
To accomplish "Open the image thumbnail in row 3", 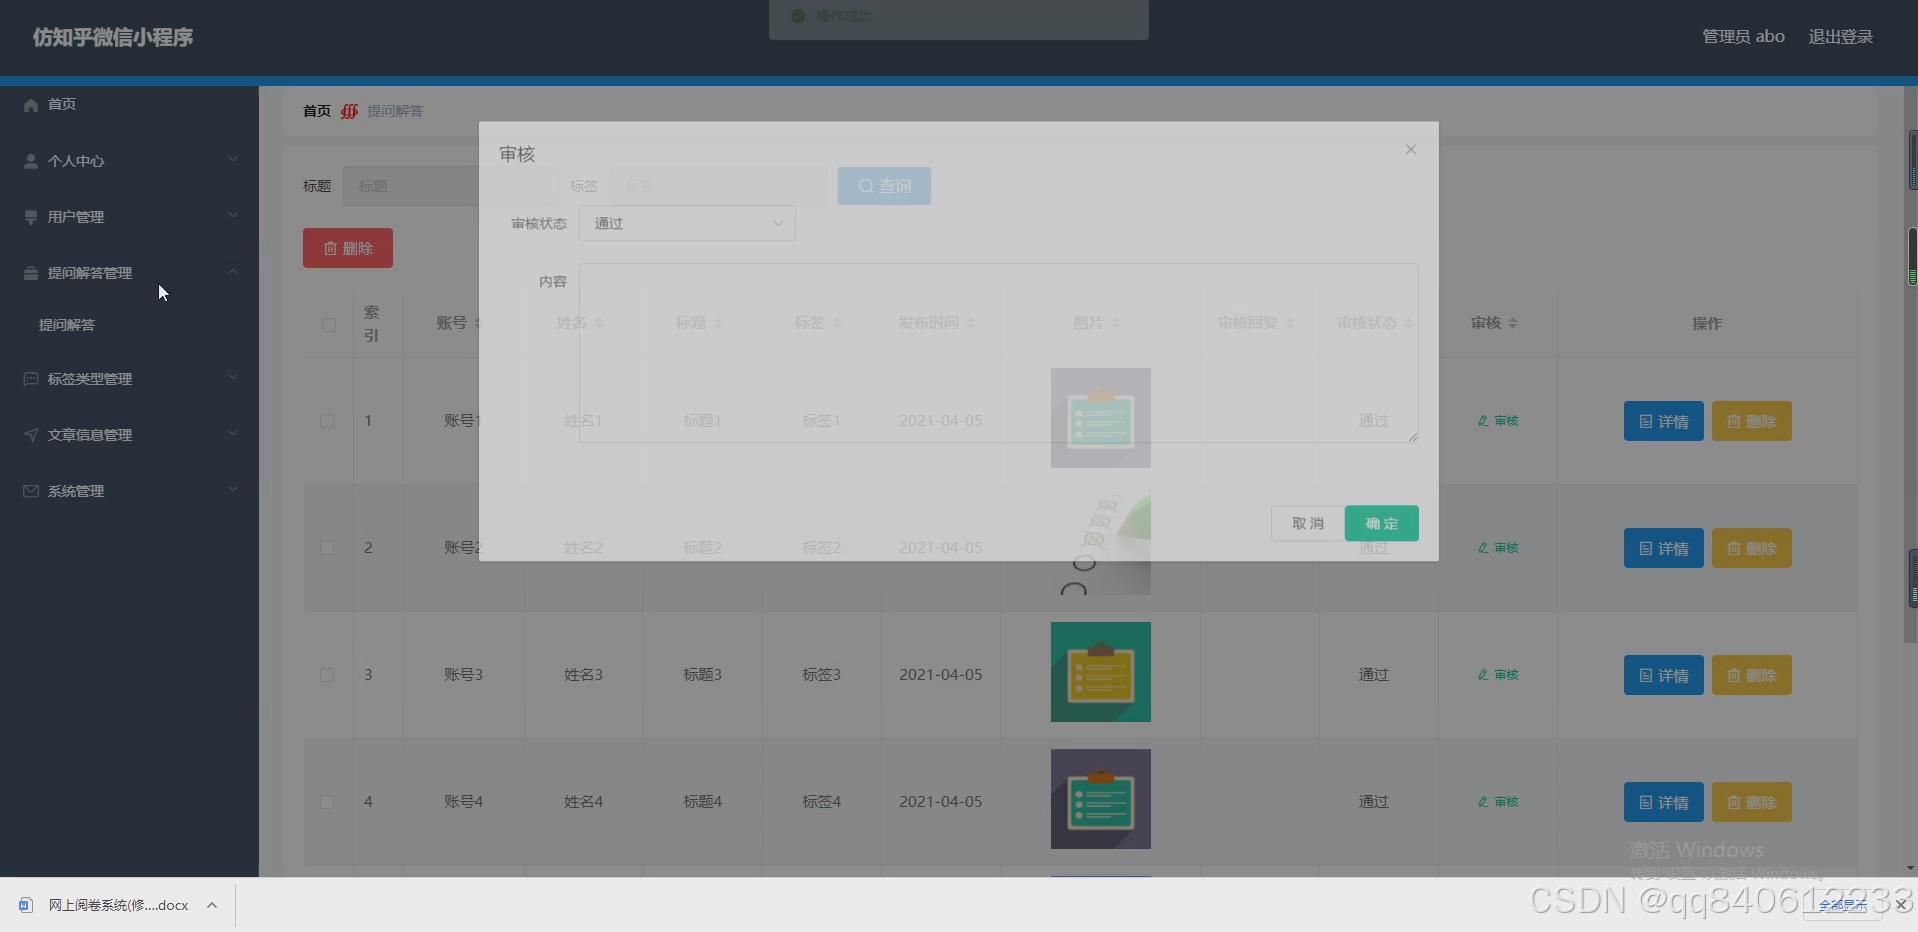I will click(x=1101, y=672).
